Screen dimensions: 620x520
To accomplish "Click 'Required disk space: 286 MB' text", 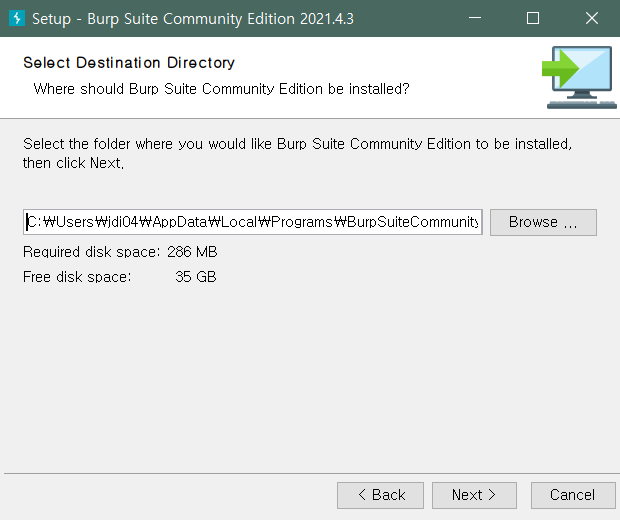I will tap(120, 252).
